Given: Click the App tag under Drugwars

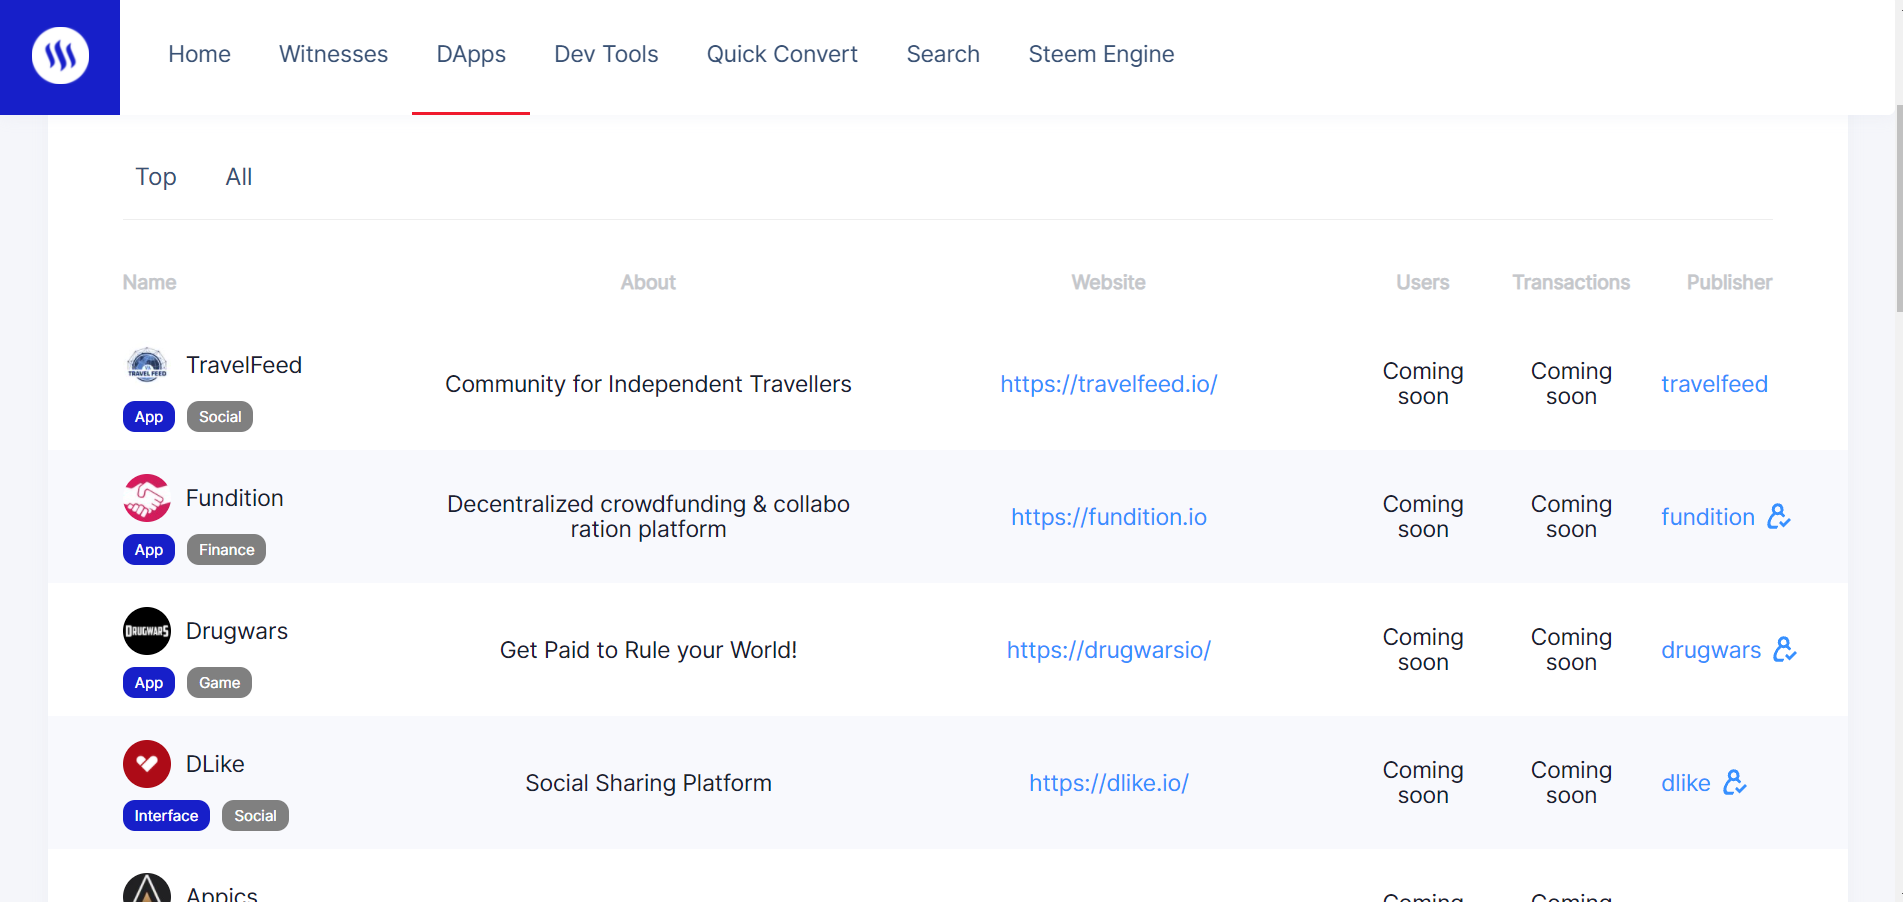Looking at the screenshot, I should pyautogui.click(x=149, y=683).
